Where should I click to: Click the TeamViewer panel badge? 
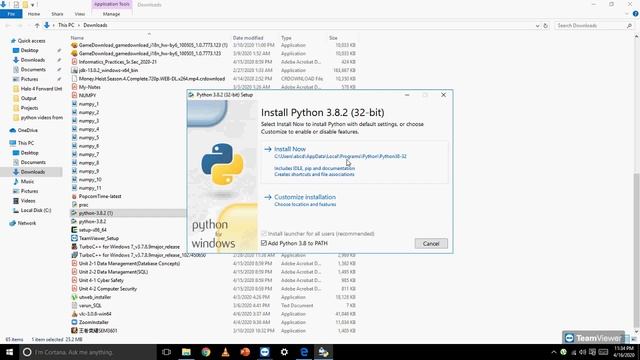(x=593, y=338)
